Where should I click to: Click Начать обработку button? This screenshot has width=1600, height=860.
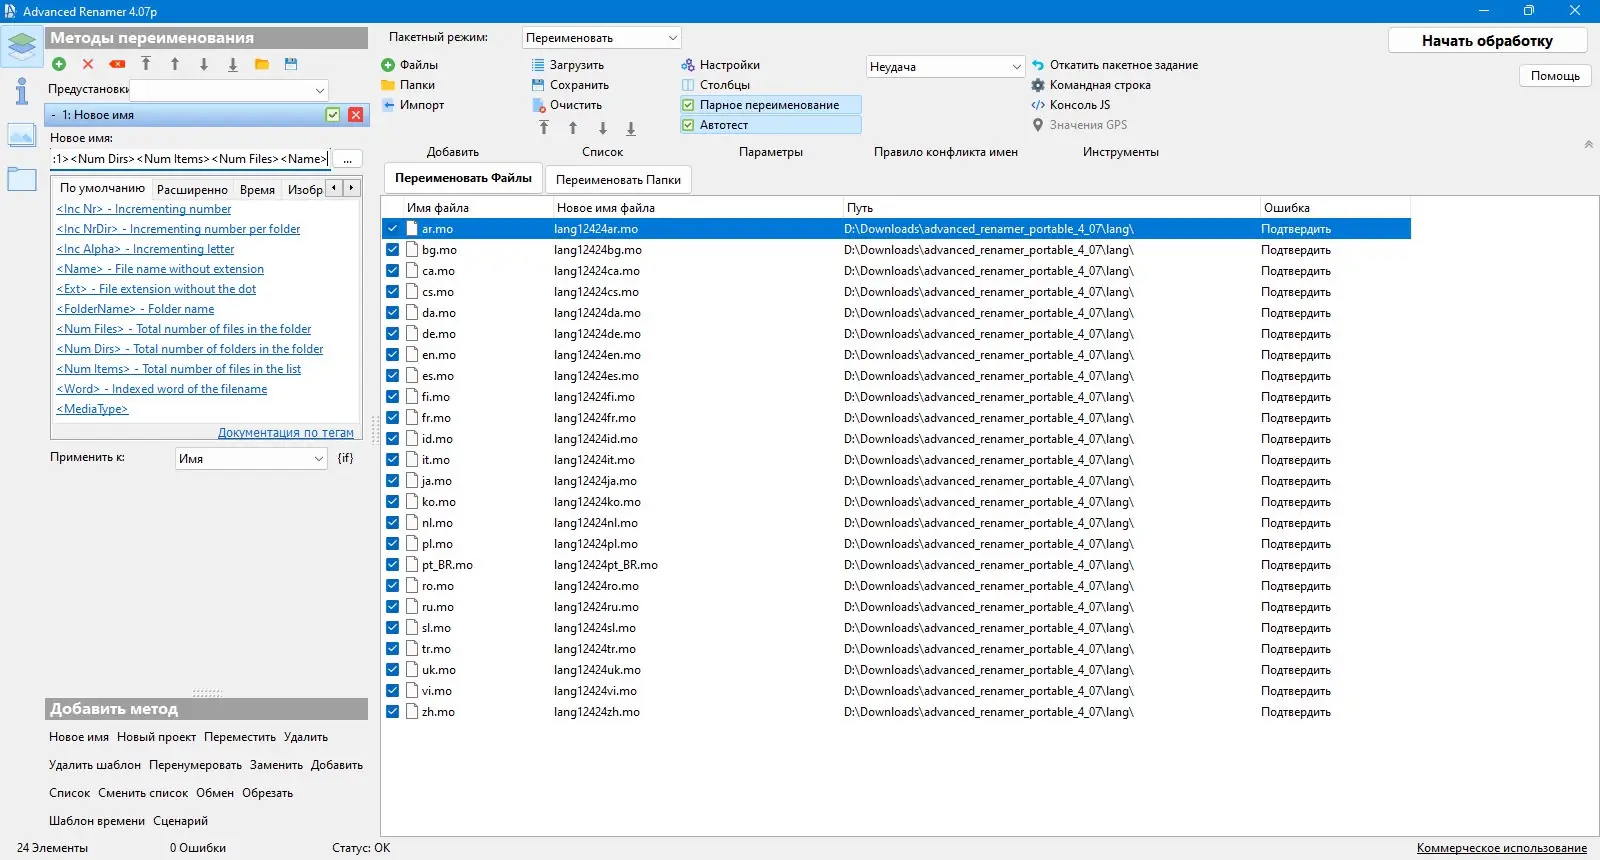[1487, 41]
